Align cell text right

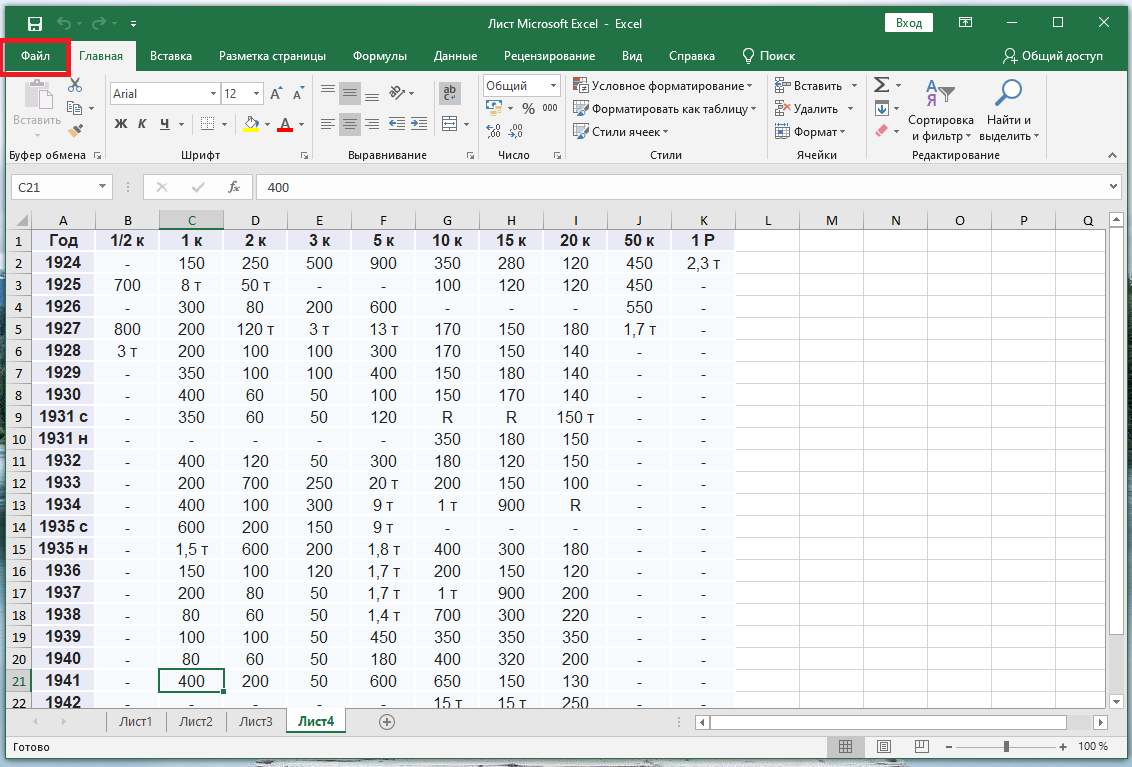[x=372, y=124]
